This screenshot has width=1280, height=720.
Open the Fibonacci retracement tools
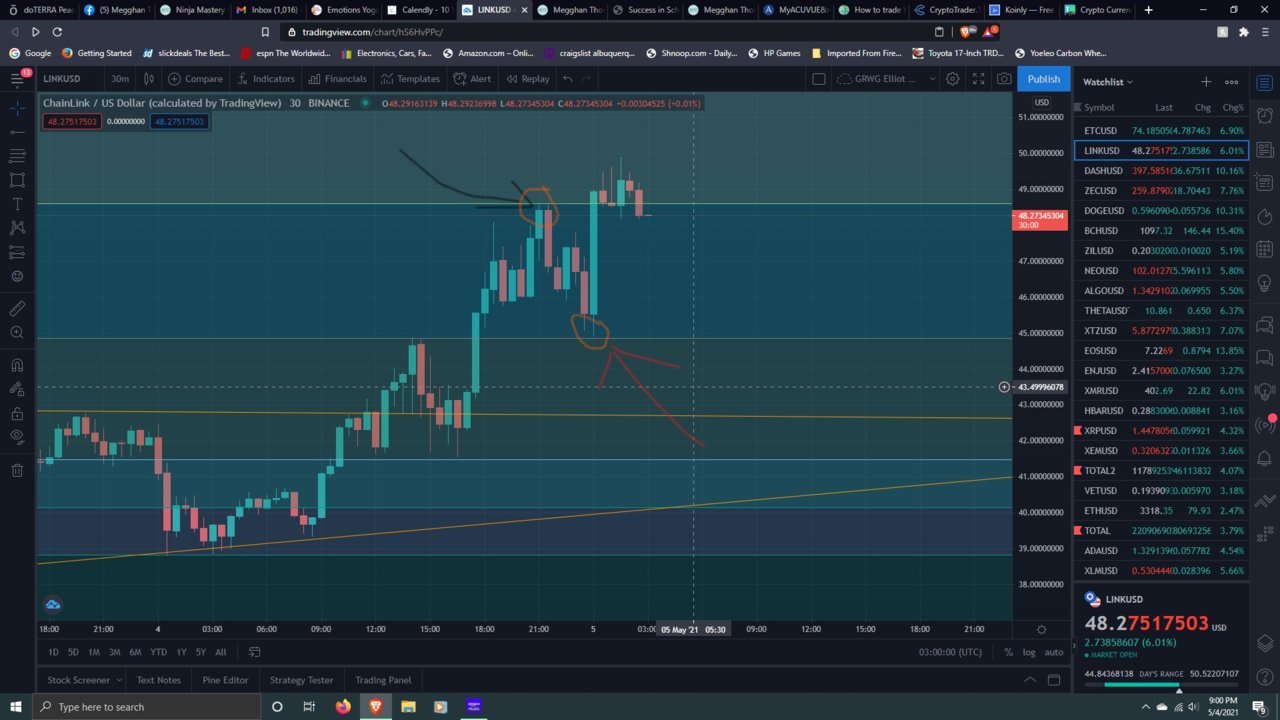tap(17, 156)
